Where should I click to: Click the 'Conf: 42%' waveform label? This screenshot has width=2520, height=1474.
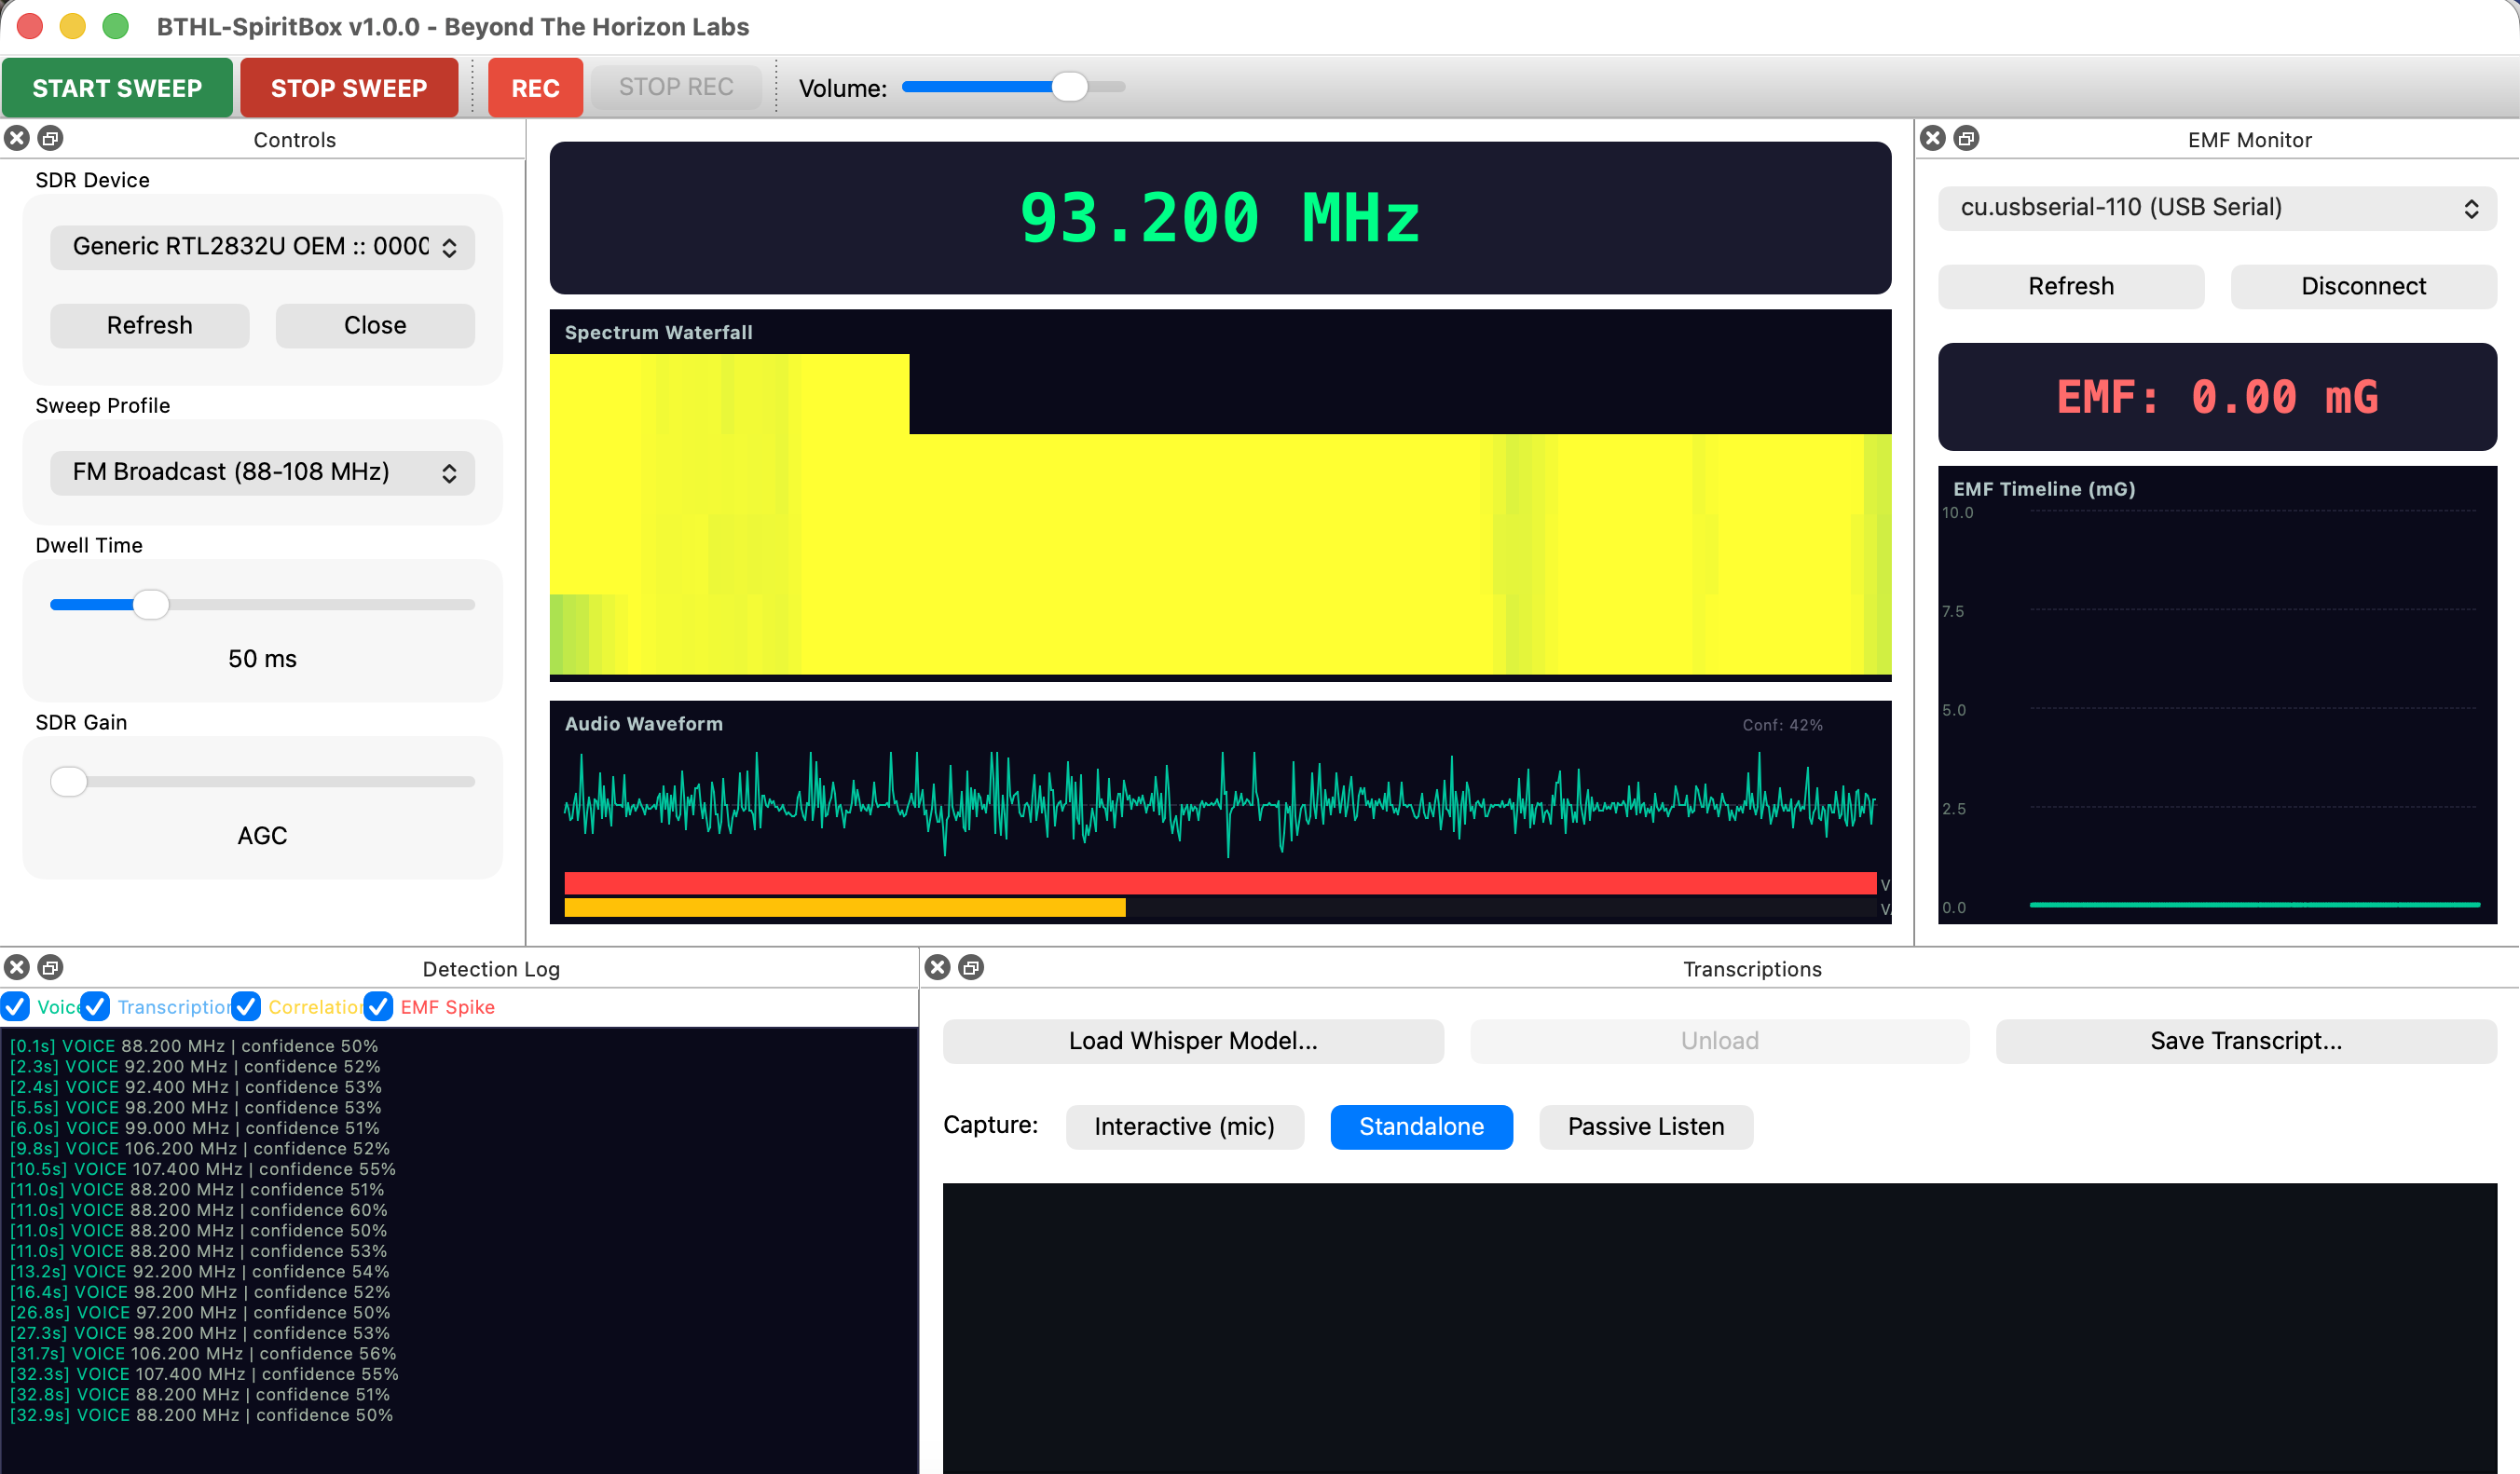(1782, 725)
